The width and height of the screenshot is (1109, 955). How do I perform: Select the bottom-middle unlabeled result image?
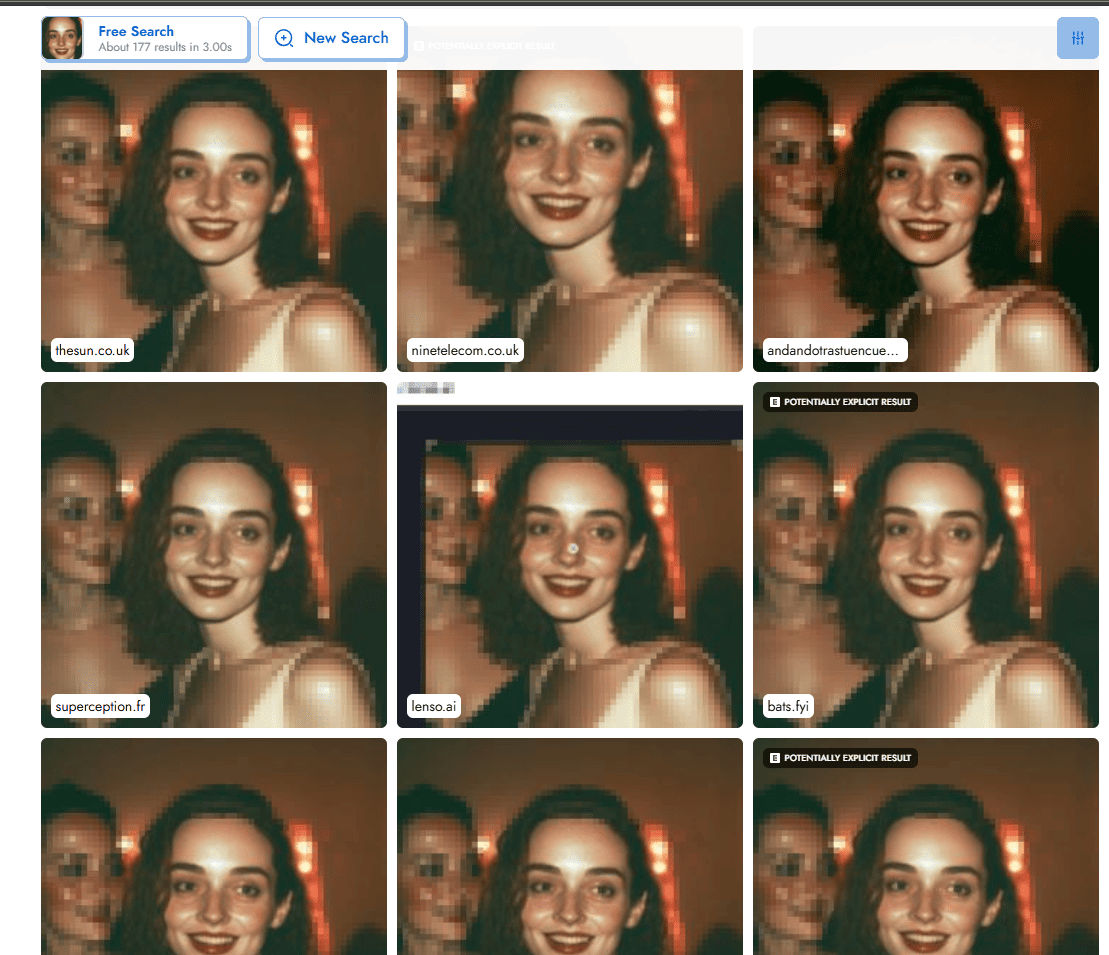coord(569,850)
